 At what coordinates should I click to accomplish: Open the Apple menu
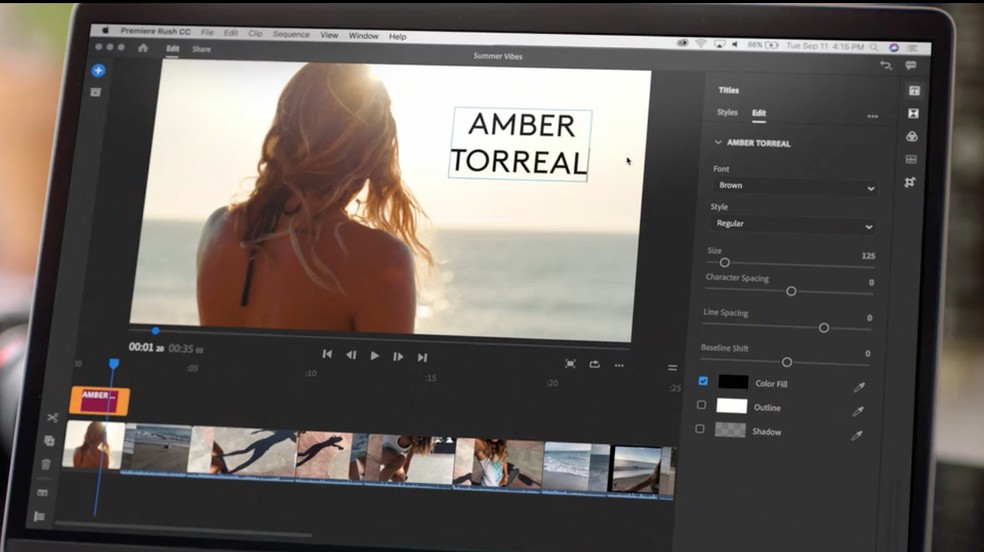click(x=105, y=29)
